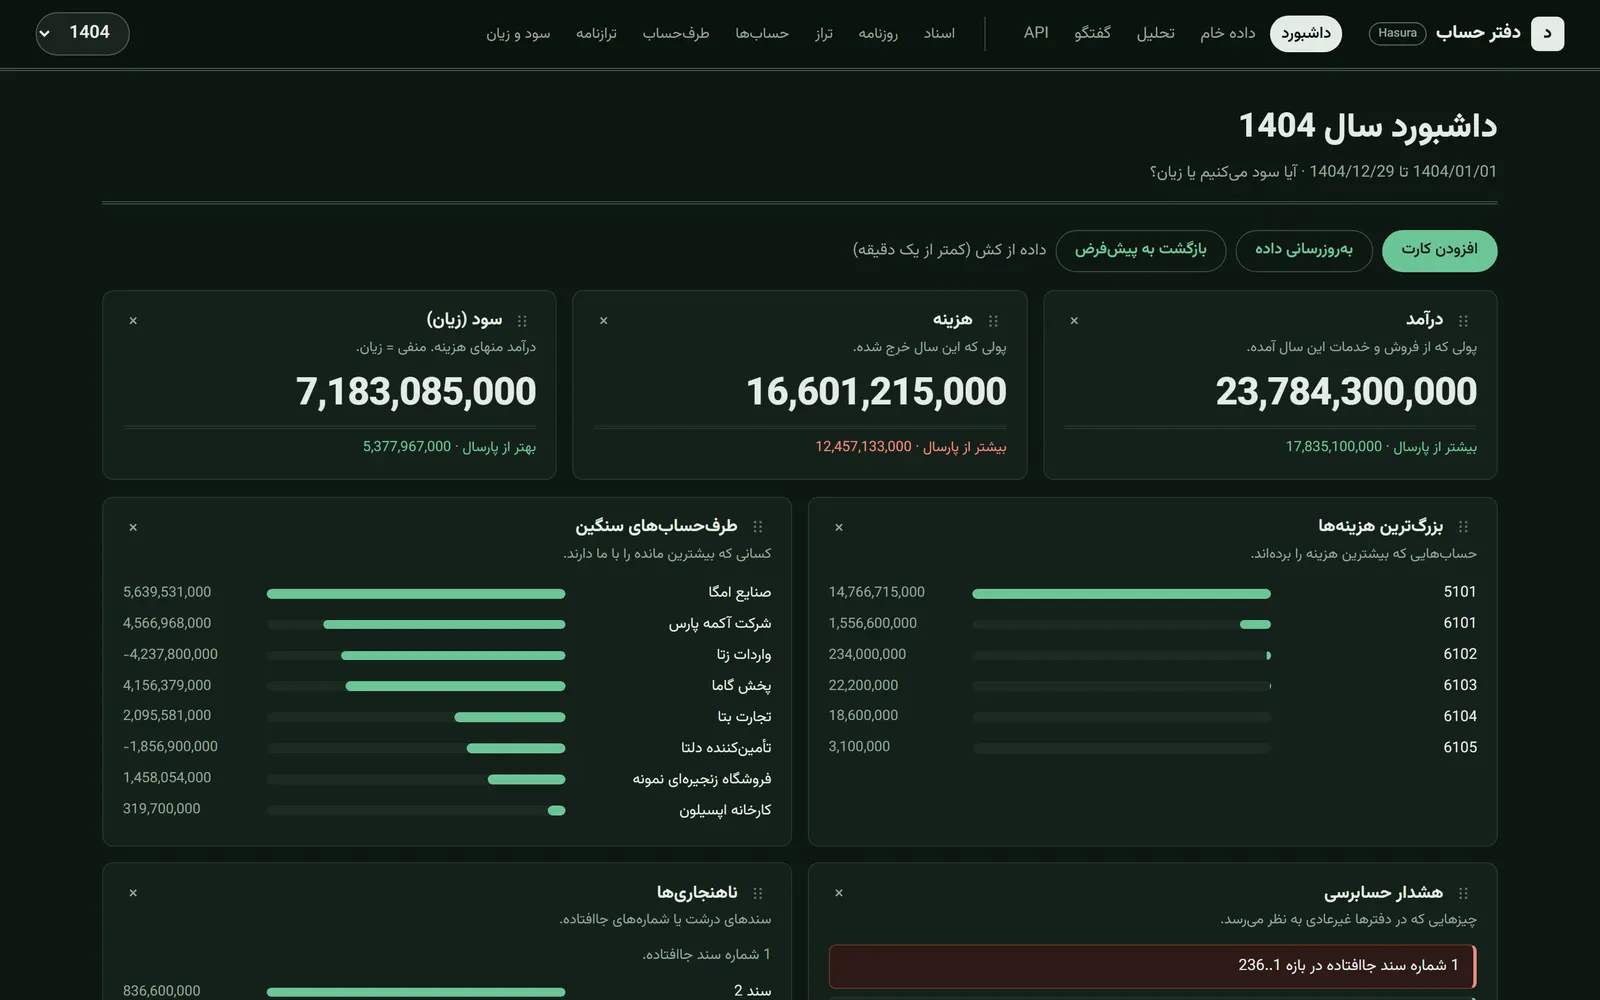1600x1000 pixels.
Task: Click the شرکت آکمه پارس row label
Action: [720, 623]
